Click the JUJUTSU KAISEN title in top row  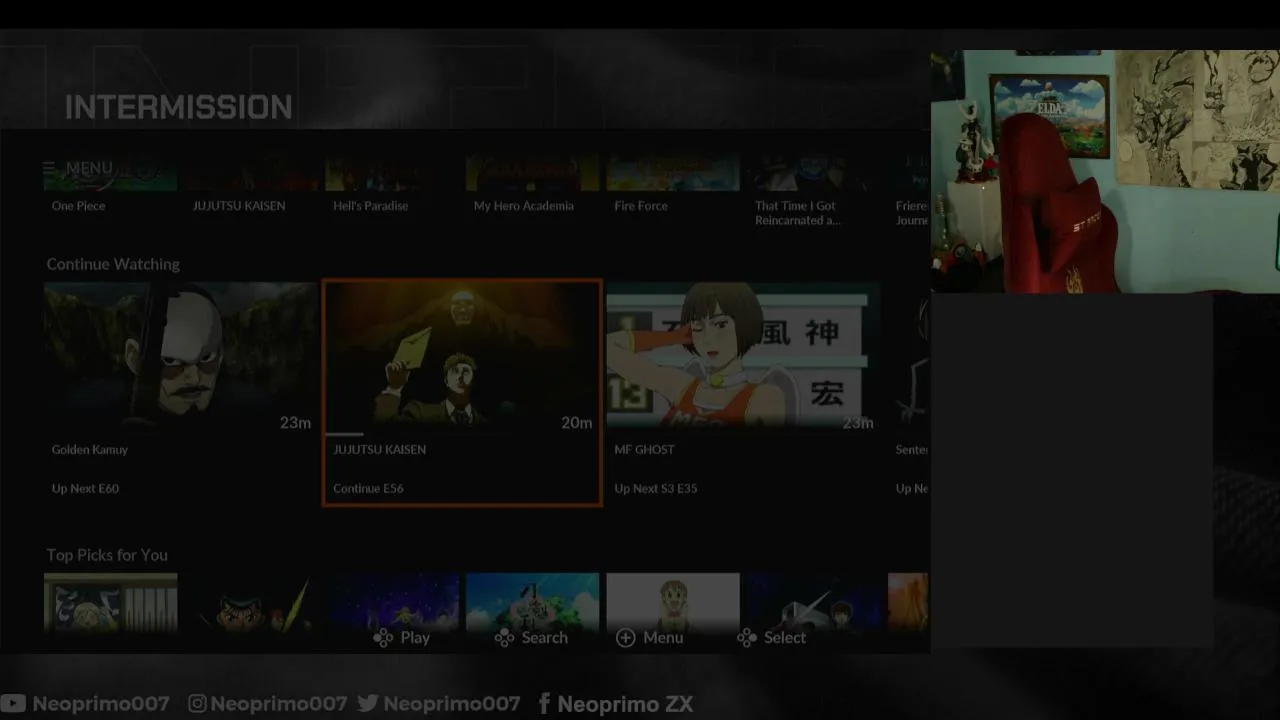[x=239, y=206]
